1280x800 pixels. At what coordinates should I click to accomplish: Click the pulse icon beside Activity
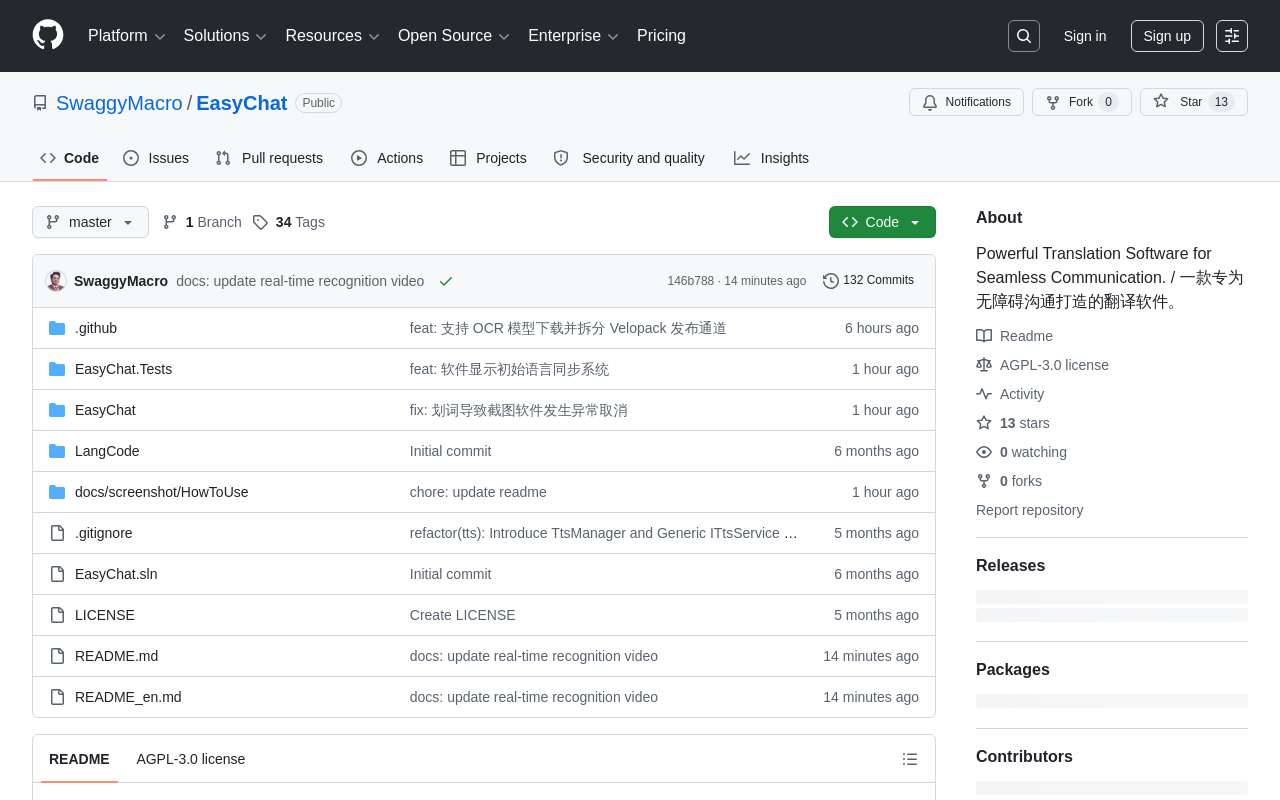click(984, 394)
